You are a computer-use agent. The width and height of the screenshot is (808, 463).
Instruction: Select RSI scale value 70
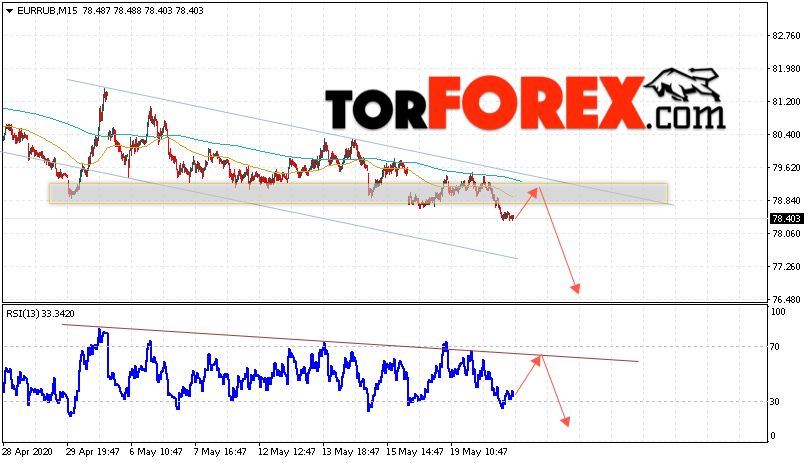(775, 347)
